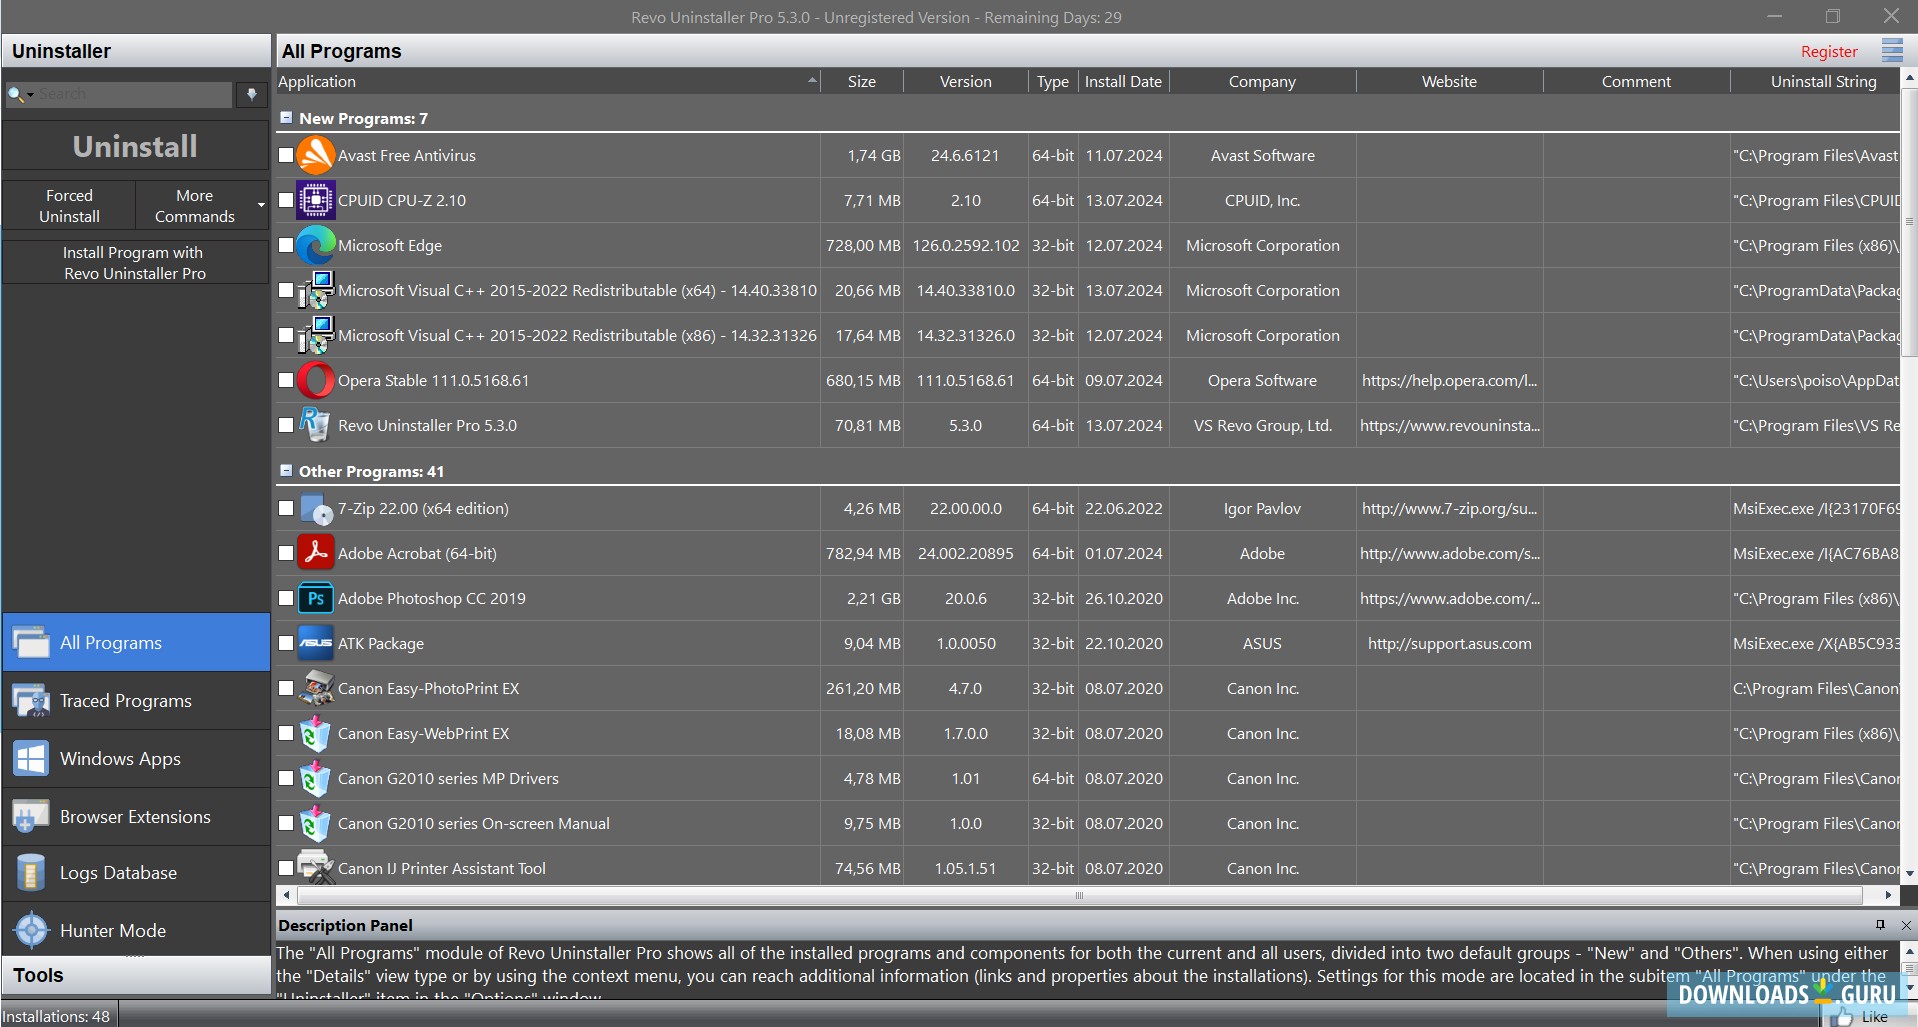Select the Adobe Acrobat (64-bit) checkbox

pyautogui.click(x=286, y=553)
